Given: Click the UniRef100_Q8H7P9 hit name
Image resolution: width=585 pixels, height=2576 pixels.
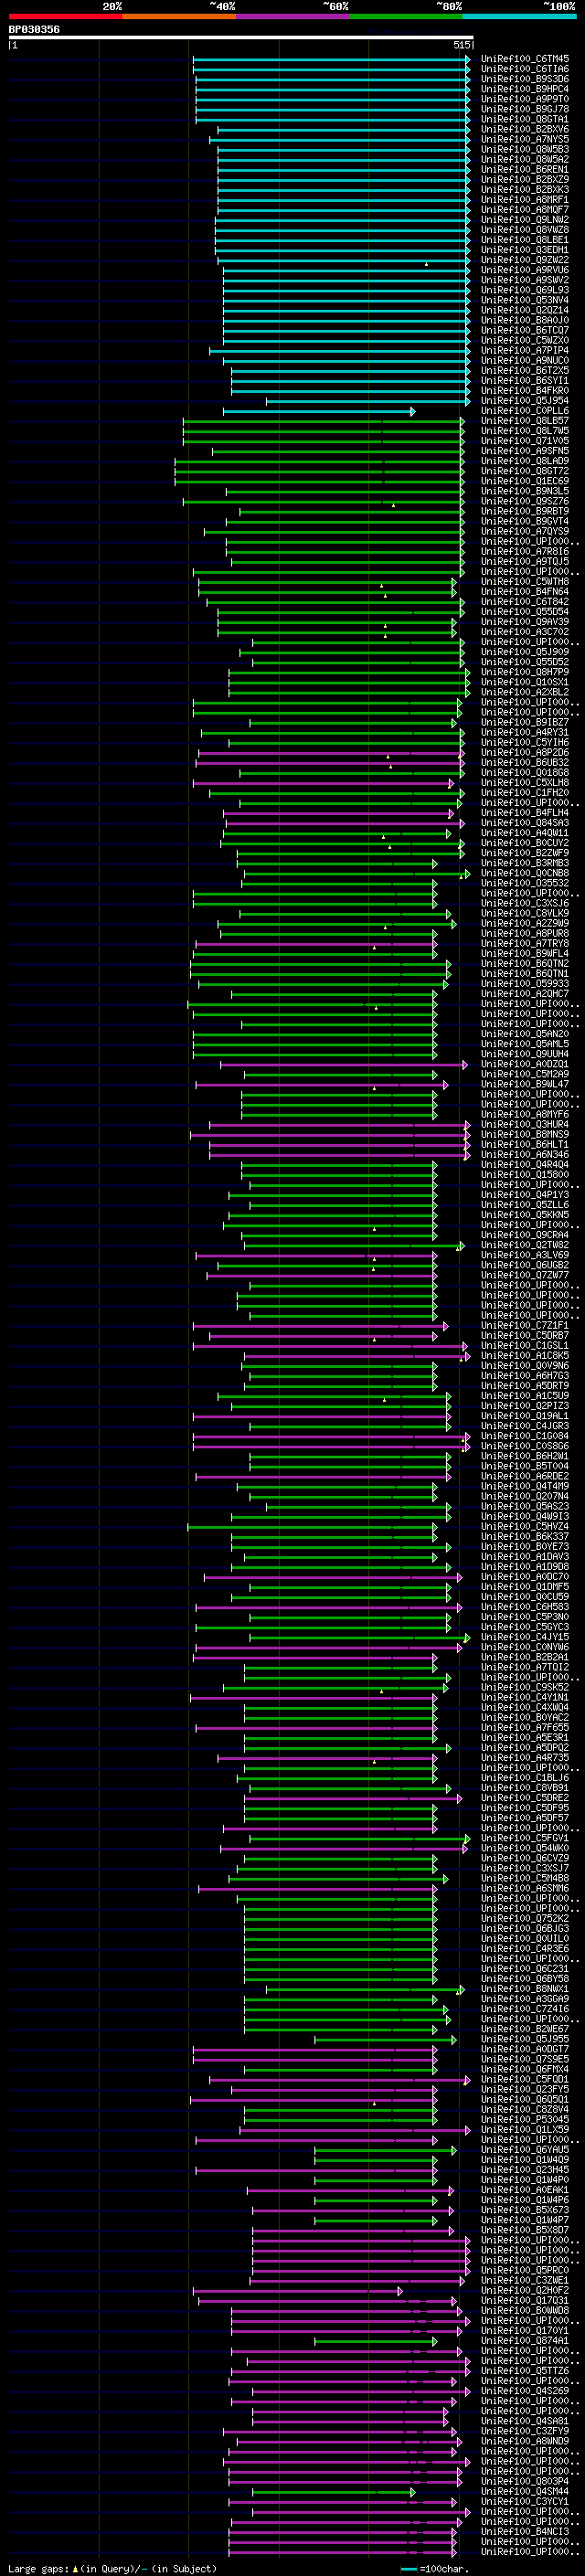Looking at the screenshot, I should (525, 672).
